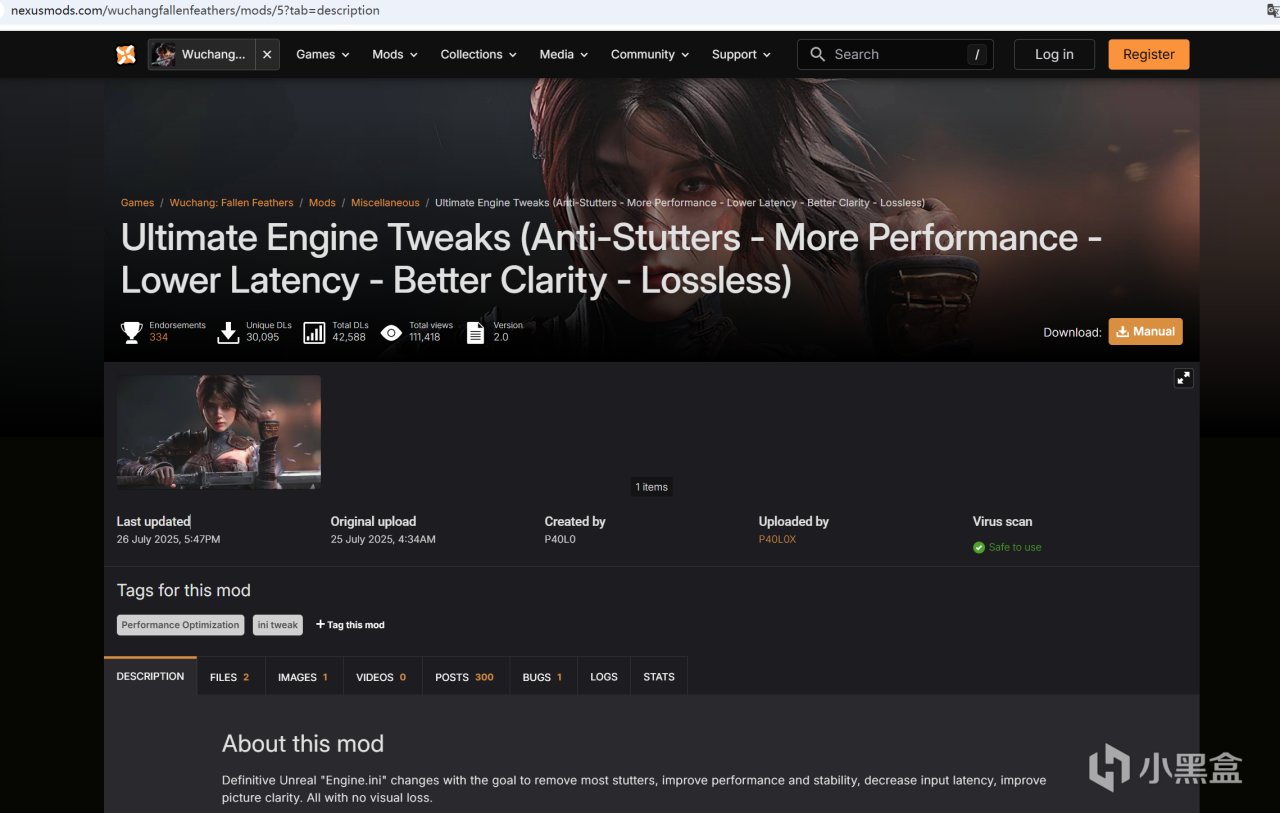Viewport: 1280px width, 813px height.
Task: Open the Mods breadcrumb link
Action: (x=322, y=203)
